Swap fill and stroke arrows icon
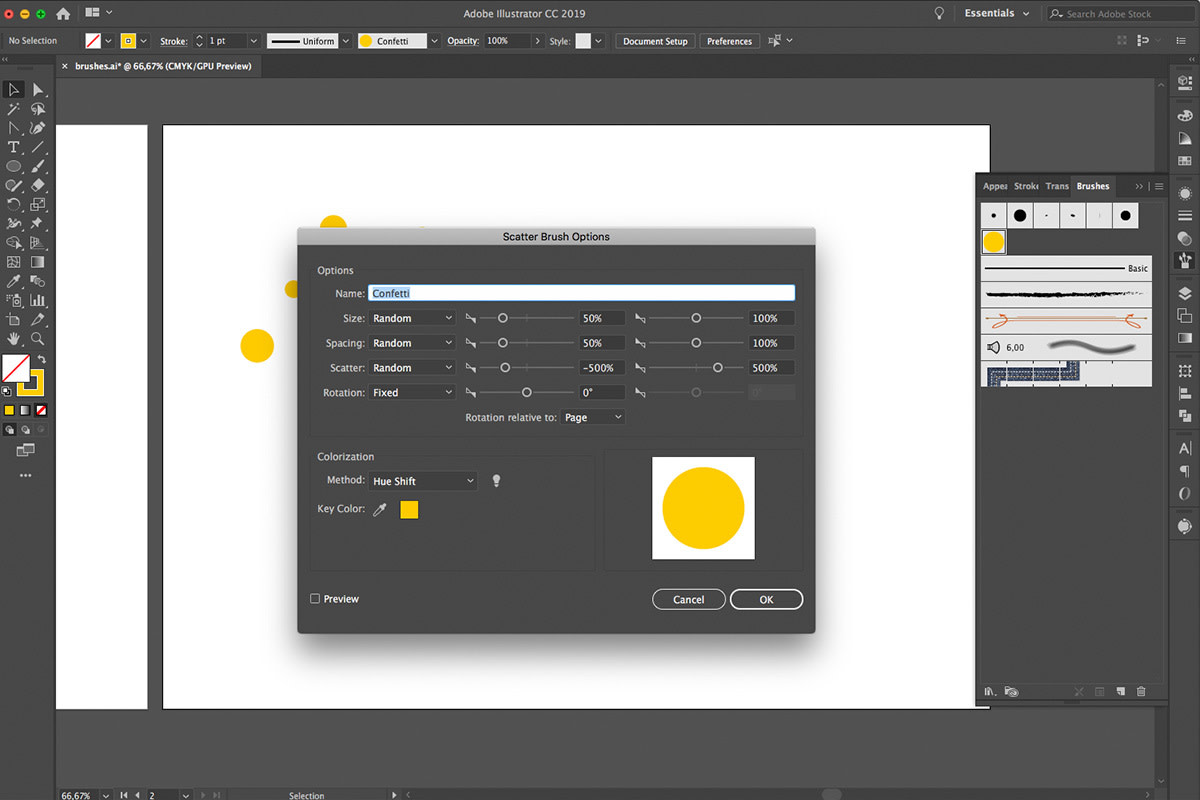 tap(41, 359)
